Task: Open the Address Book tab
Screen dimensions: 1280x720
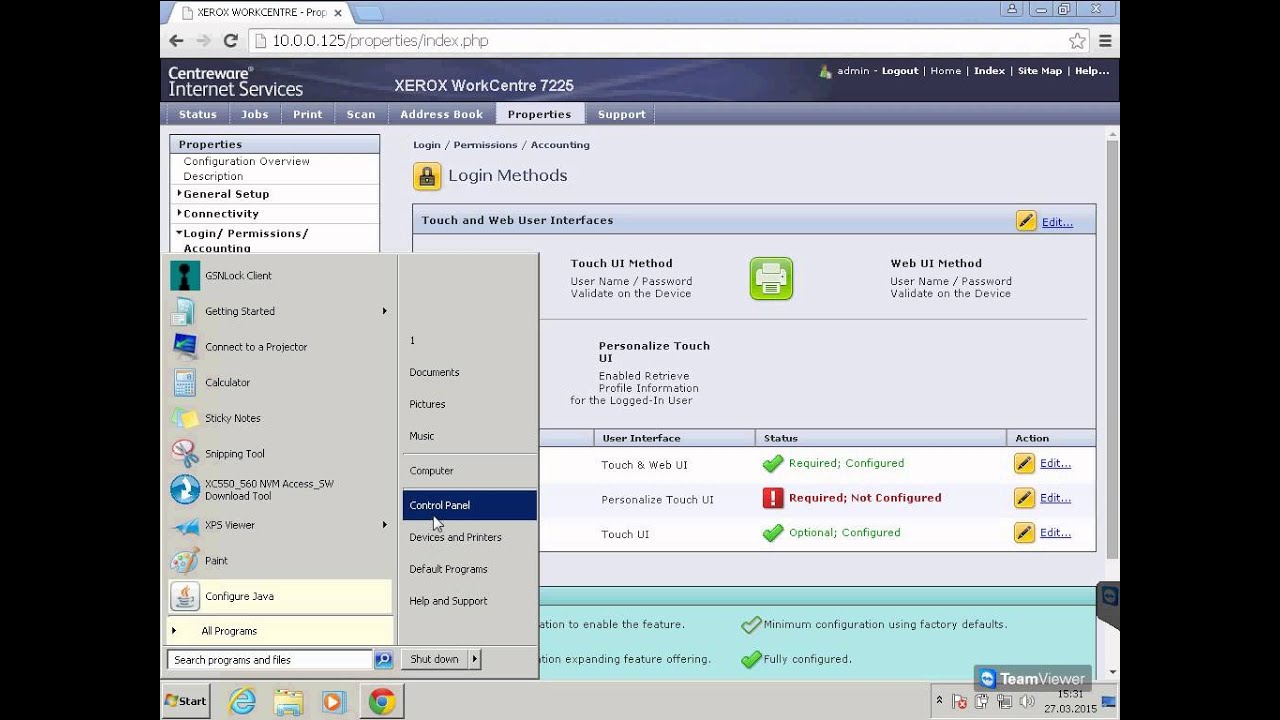Action: pos(441,114)
